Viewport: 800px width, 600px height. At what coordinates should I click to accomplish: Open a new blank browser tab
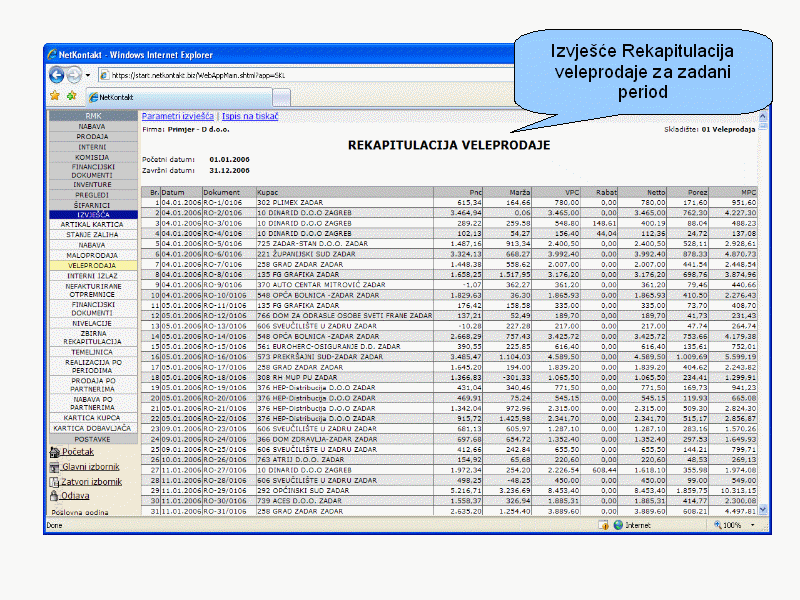click(x=281, y=97)
